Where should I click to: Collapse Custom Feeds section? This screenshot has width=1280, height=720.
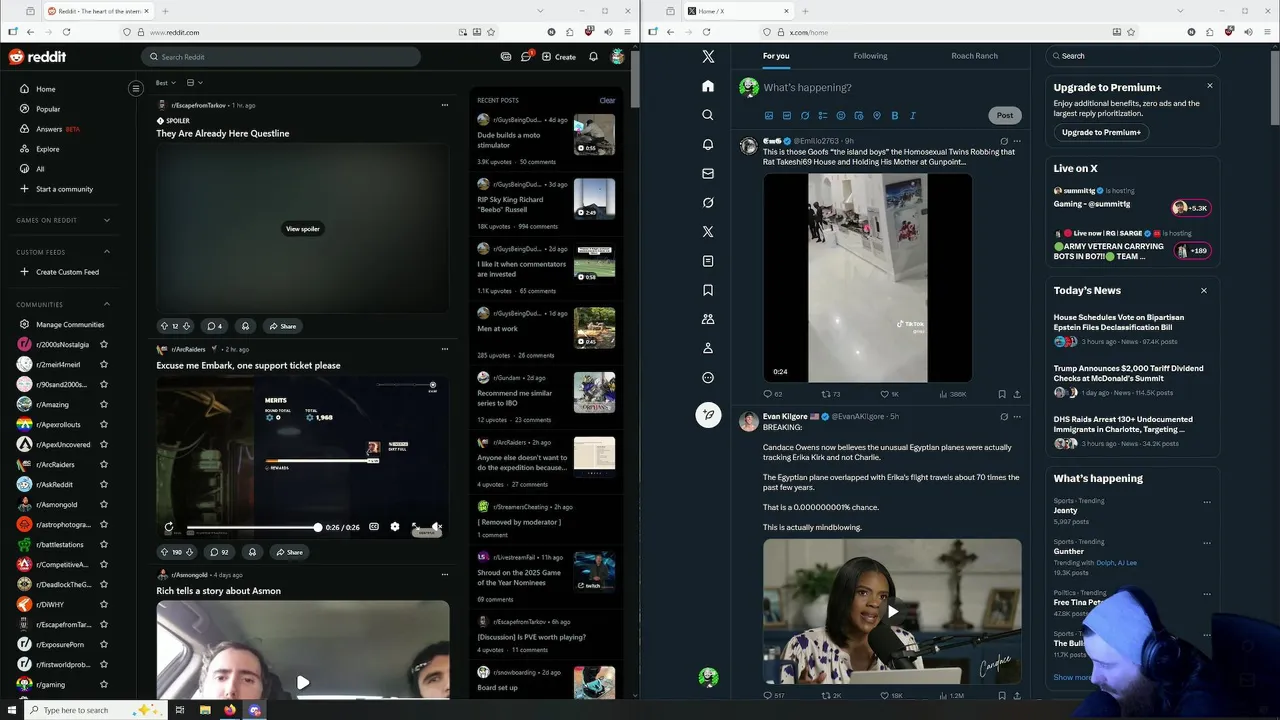[107, 252]
